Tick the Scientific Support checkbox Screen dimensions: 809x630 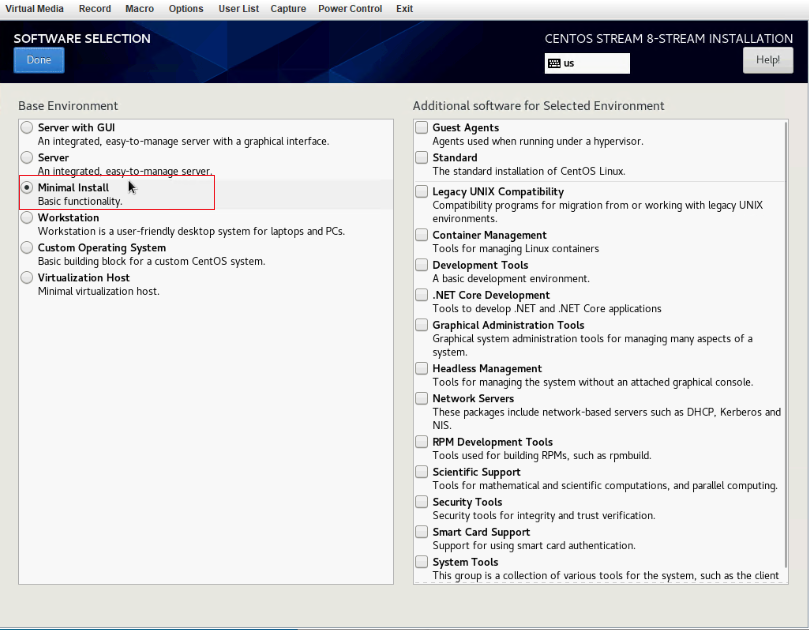pos(422,471)
